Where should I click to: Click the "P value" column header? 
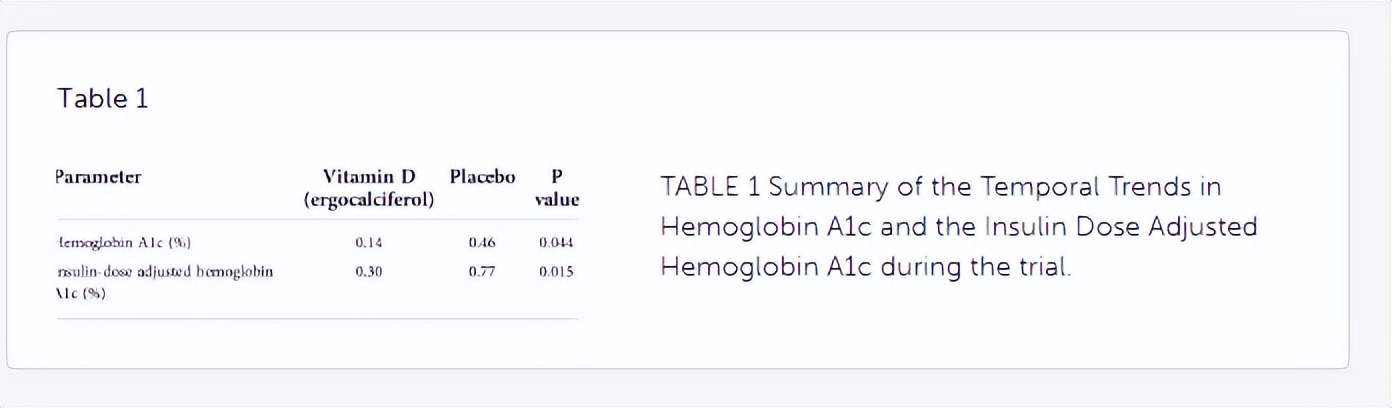(x=557, y=188)
